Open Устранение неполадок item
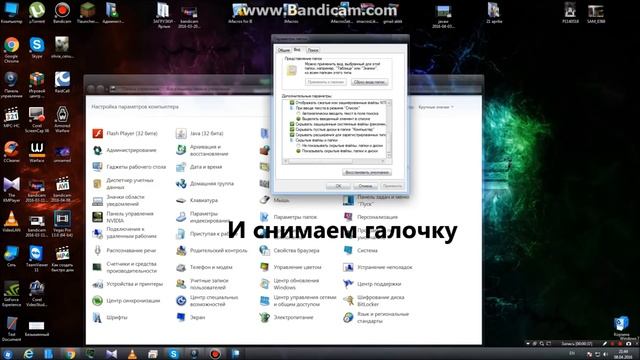 (x=378, y=267)
